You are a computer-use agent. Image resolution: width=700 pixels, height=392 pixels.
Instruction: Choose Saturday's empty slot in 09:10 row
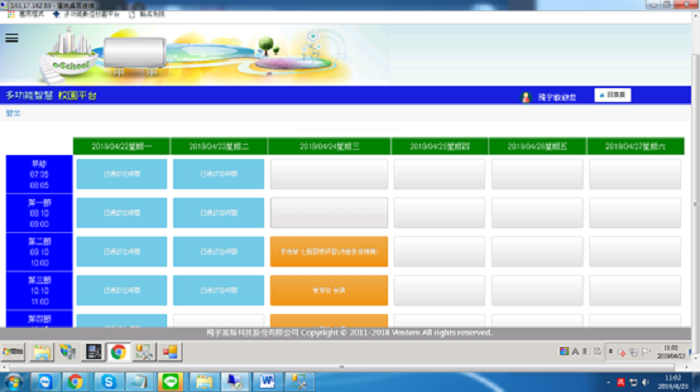pyautogui.click(x=635, y=252)
